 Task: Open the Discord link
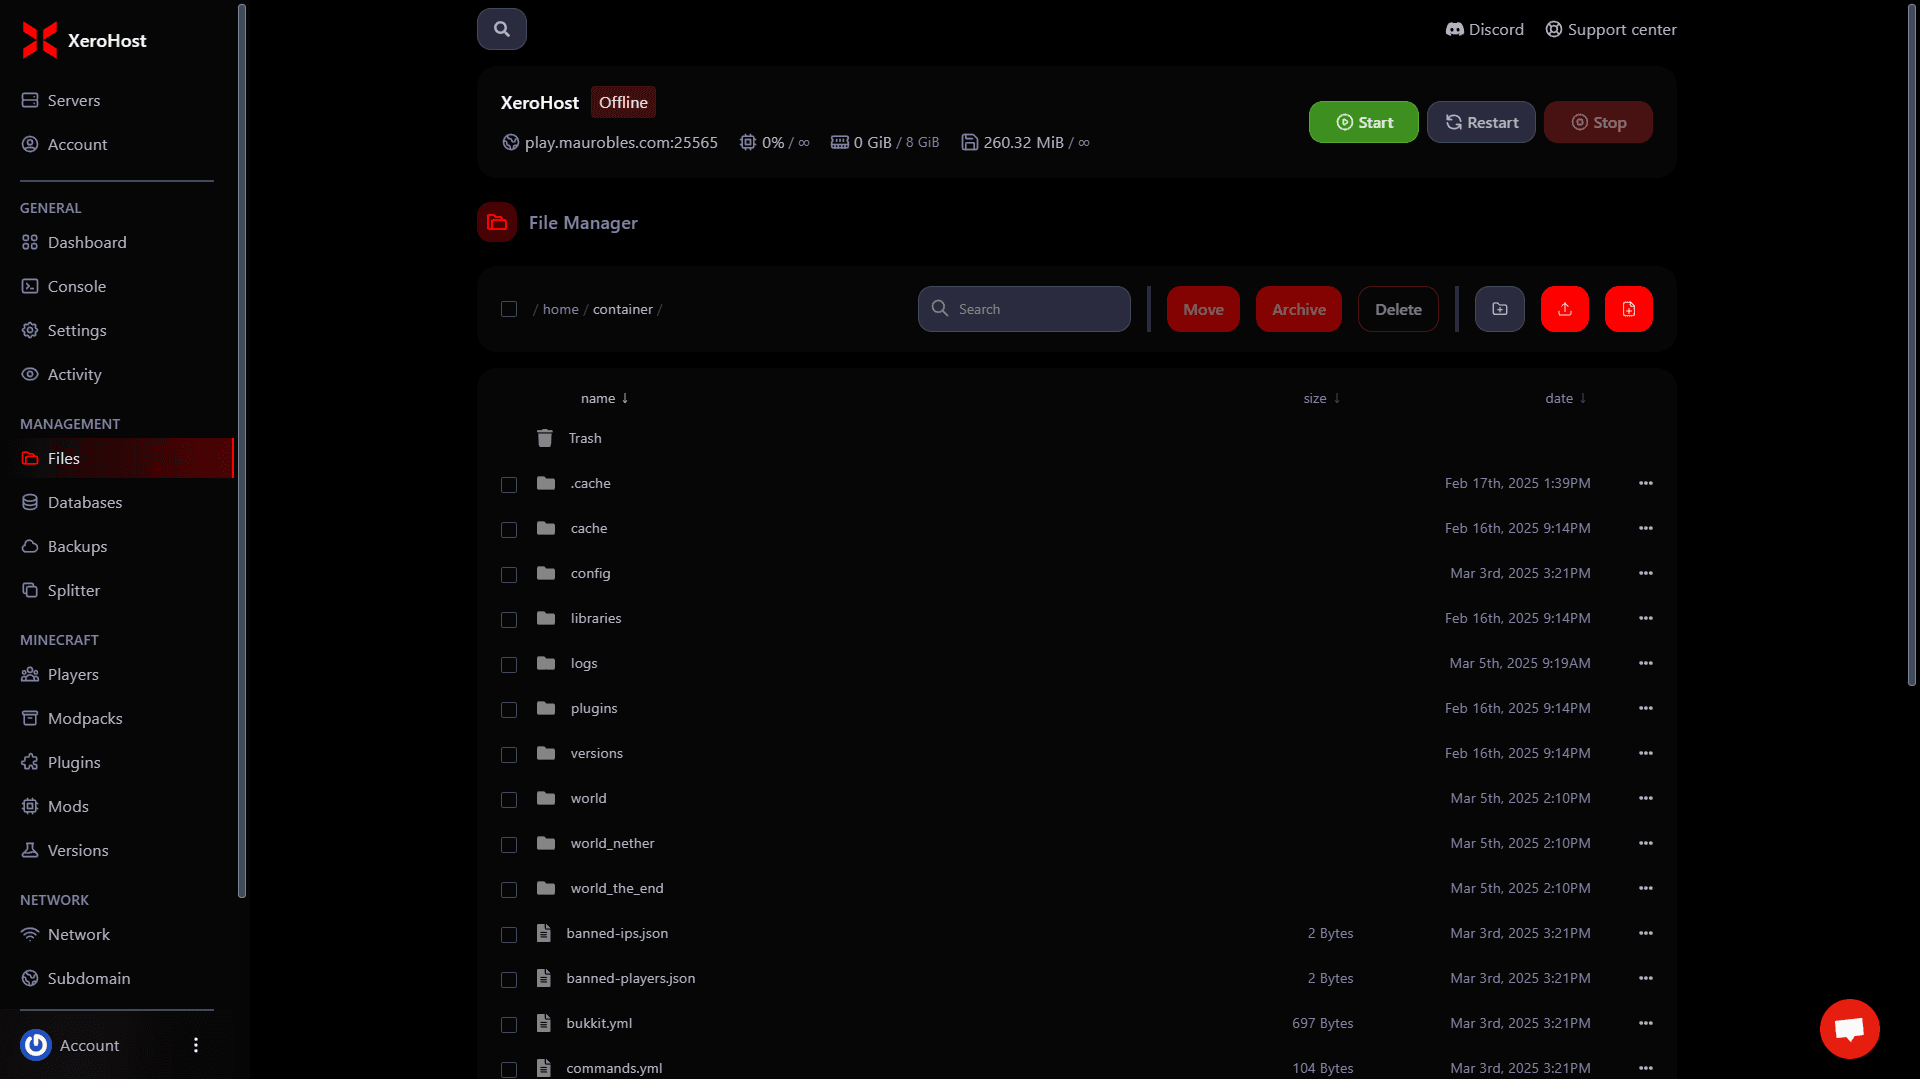pos(1485,29)
